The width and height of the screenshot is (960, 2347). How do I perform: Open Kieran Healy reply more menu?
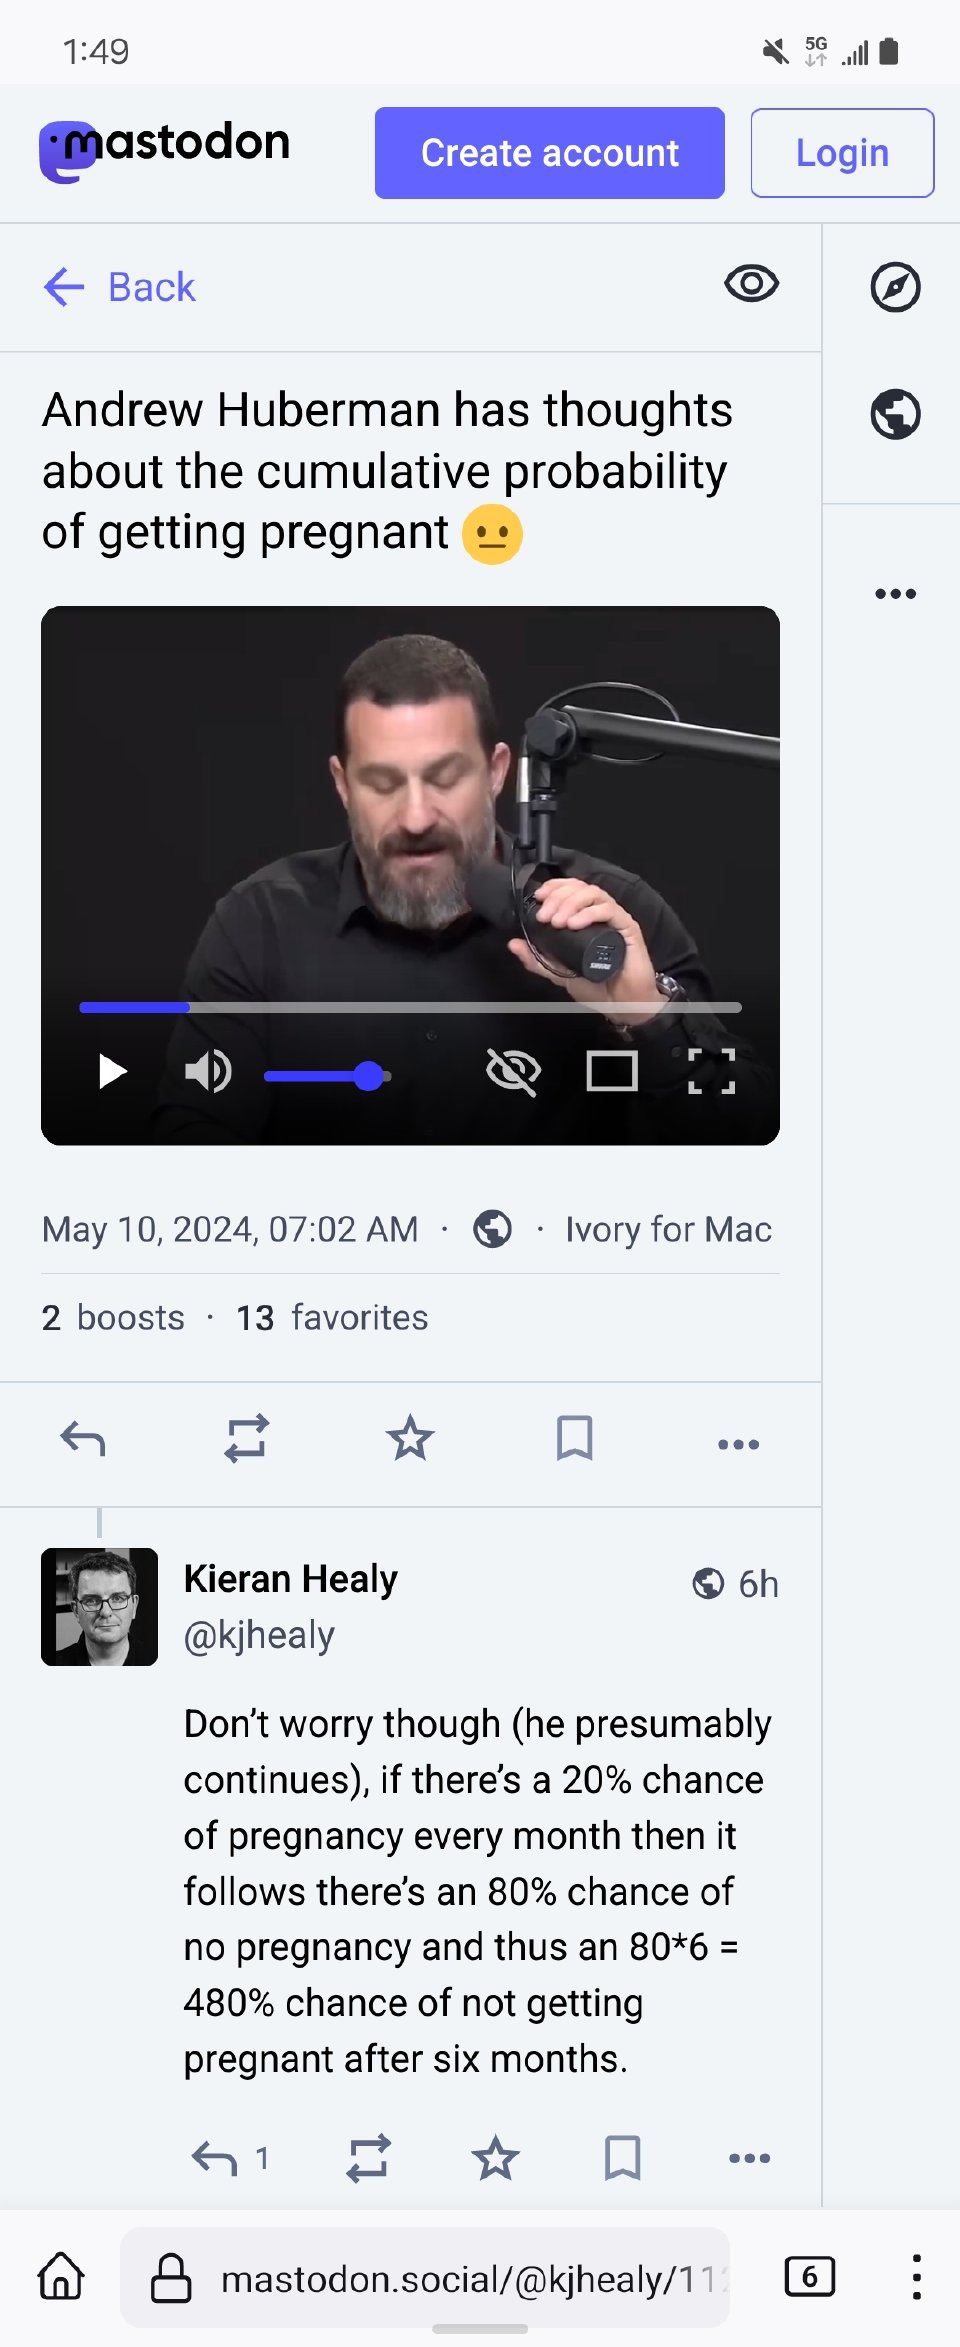click(749, 2158)
